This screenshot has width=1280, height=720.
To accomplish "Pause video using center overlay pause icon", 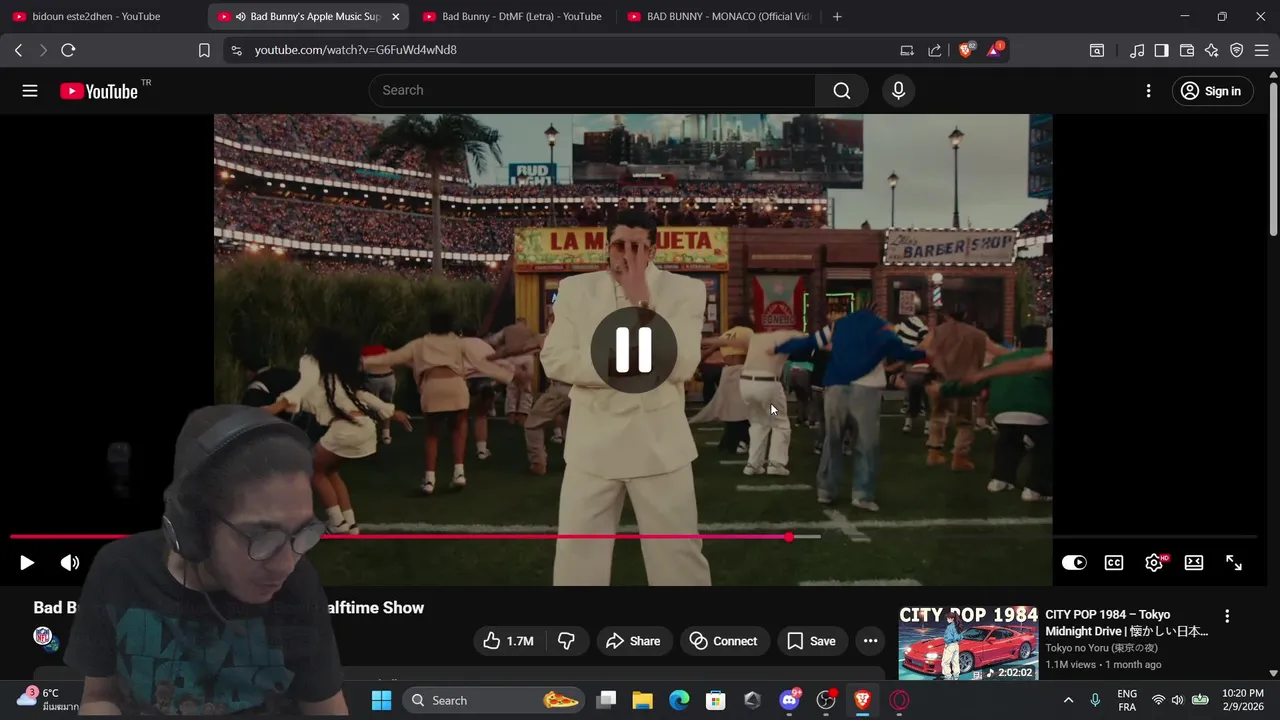I will (633, 350).
